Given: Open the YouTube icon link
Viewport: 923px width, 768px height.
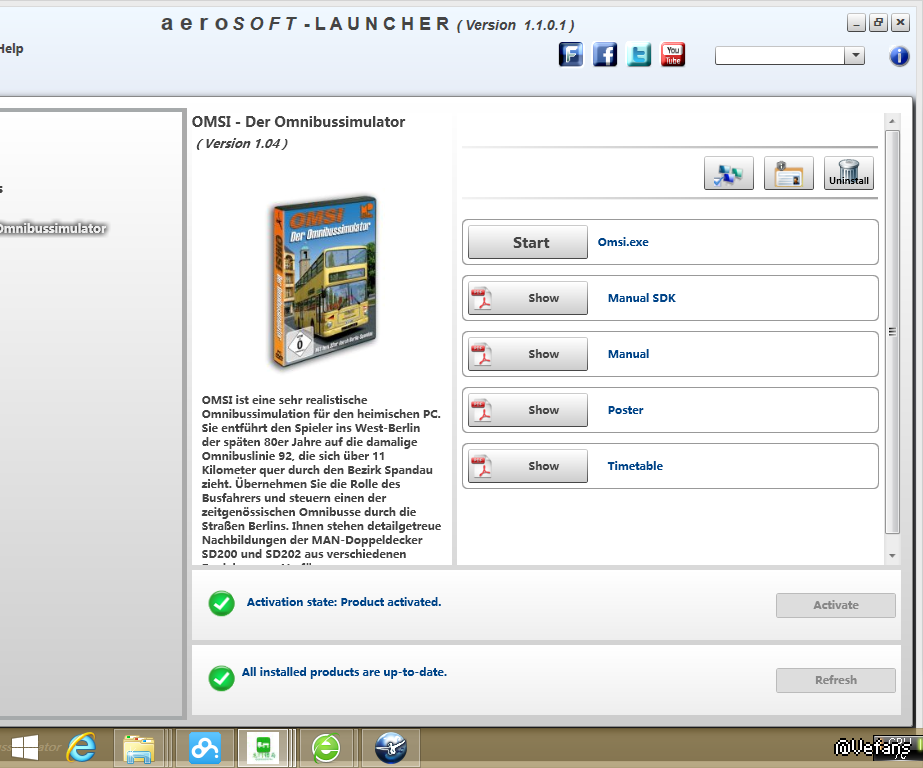Looking at the screenshot, I should (673, 55).
